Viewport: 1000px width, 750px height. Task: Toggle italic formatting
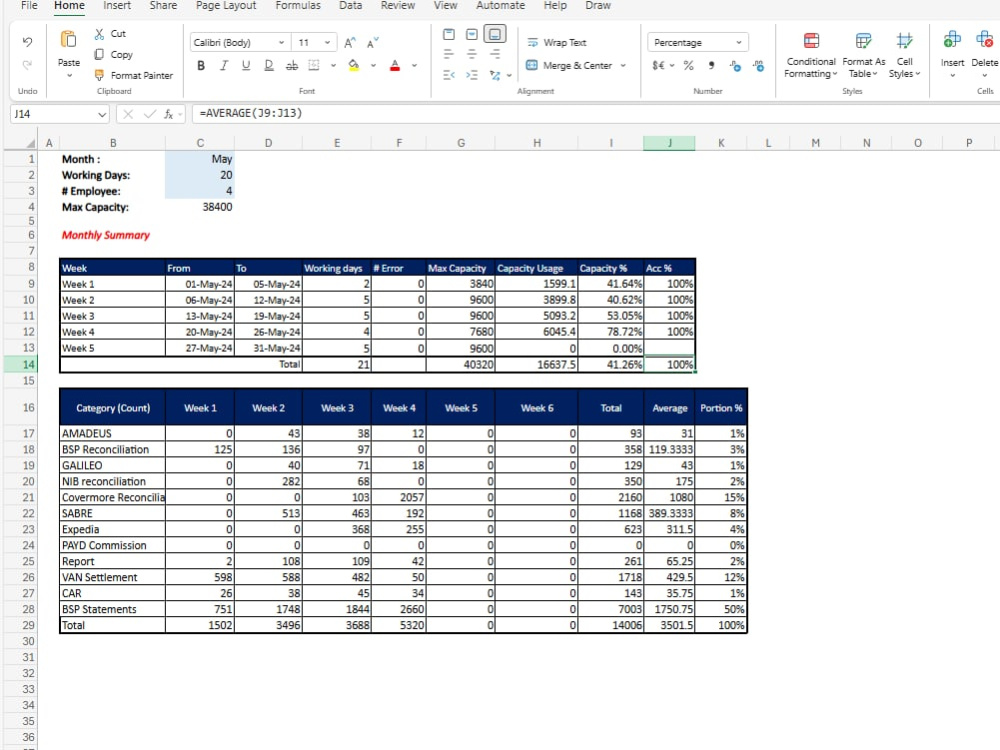[224, 65]
